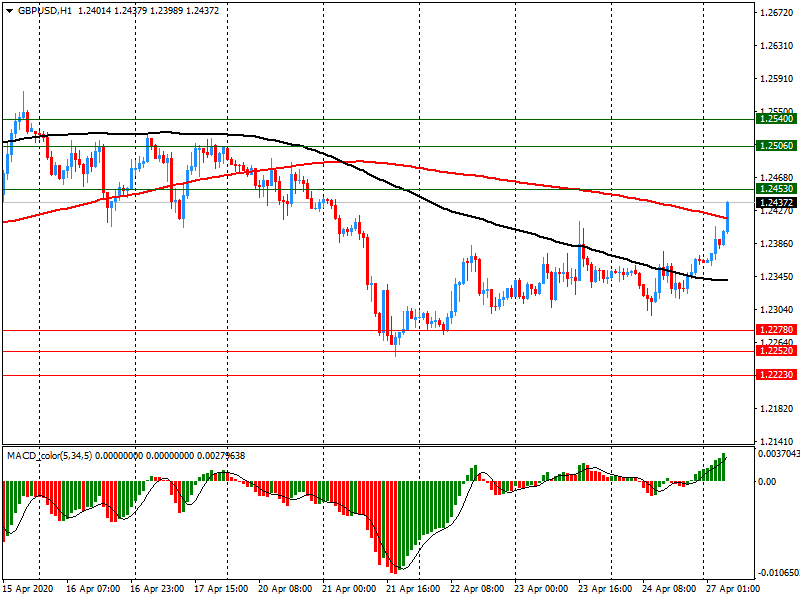
Task: Click the 1.23860 price scale value
Action: [777, 244]
